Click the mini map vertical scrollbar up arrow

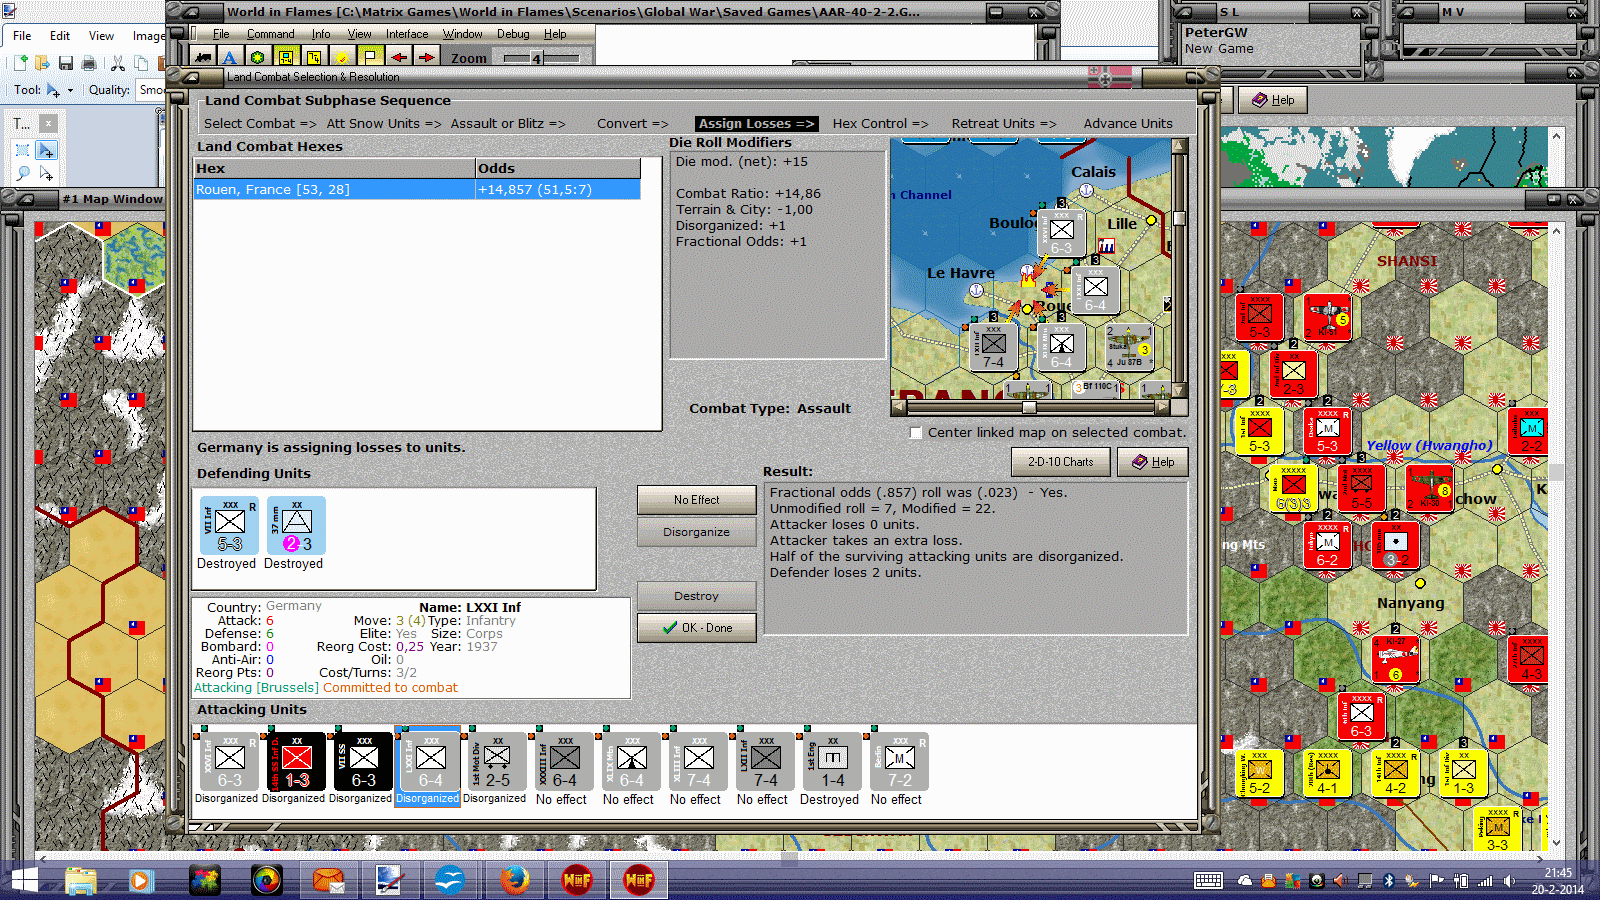coord(1180,146)
